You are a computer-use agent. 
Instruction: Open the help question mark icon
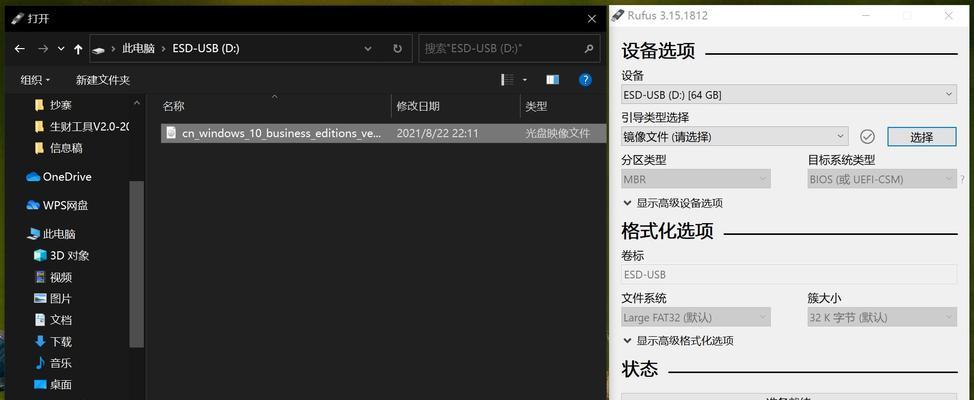pos(585,80)
